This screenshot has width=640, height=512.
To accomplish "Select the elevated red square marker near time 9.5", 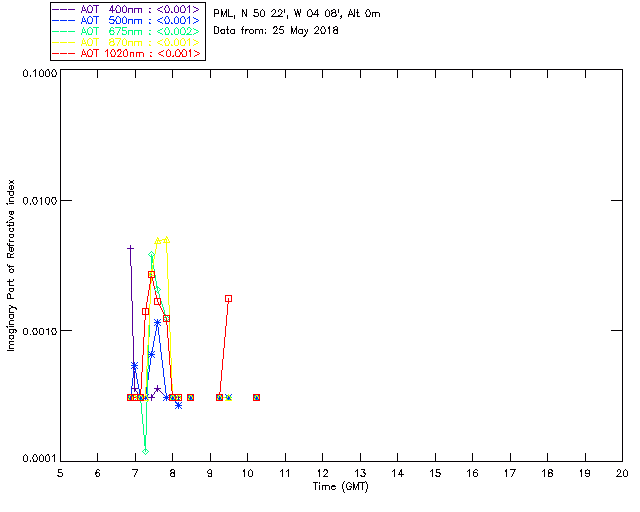I will tap(229, 299).
